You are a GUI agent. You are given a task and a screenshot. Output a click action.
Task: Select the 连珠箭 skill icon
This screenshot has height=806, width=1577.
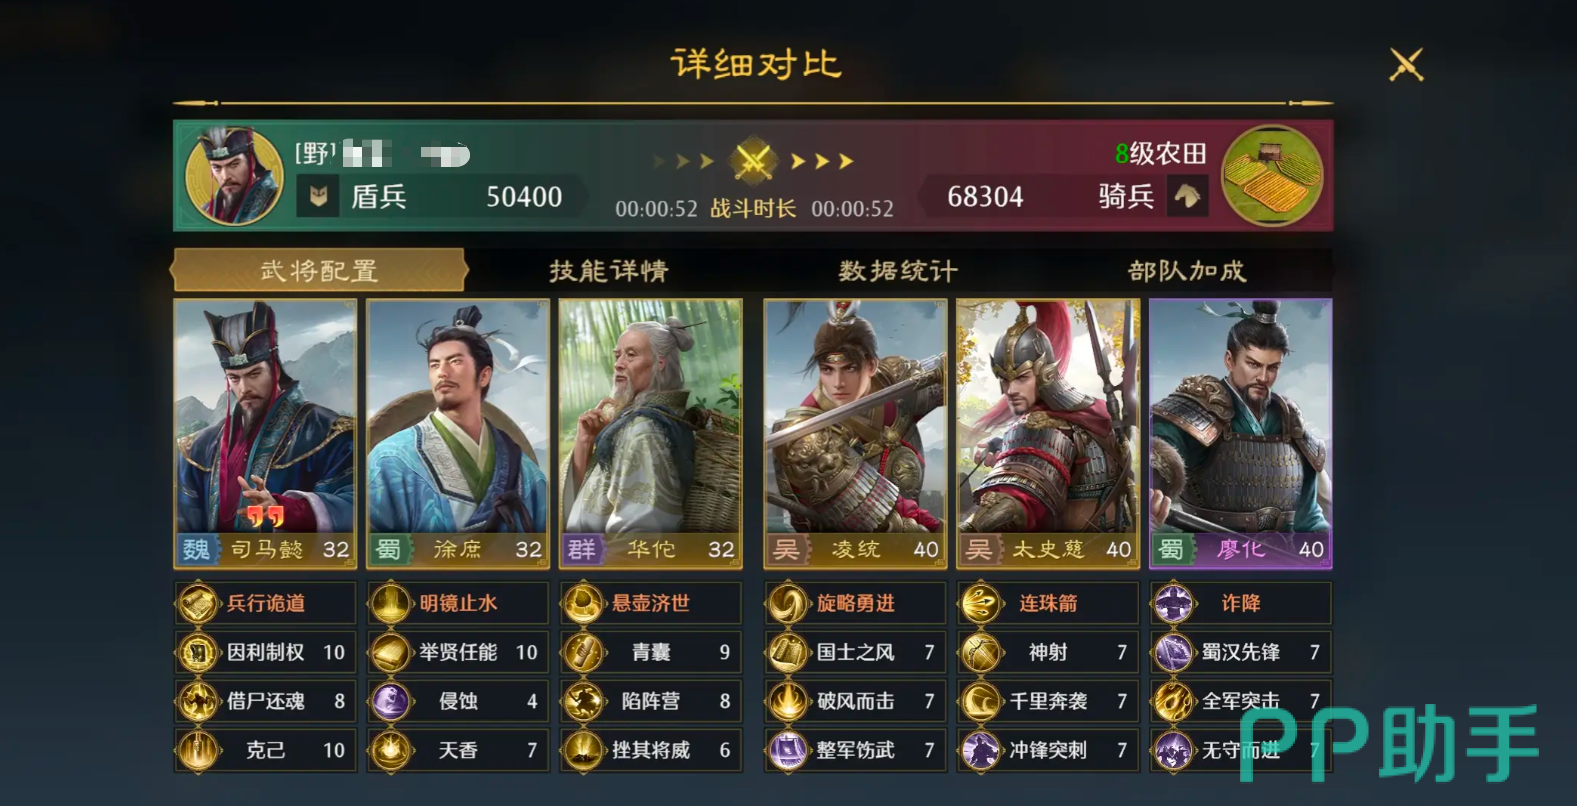pos(981,603)
